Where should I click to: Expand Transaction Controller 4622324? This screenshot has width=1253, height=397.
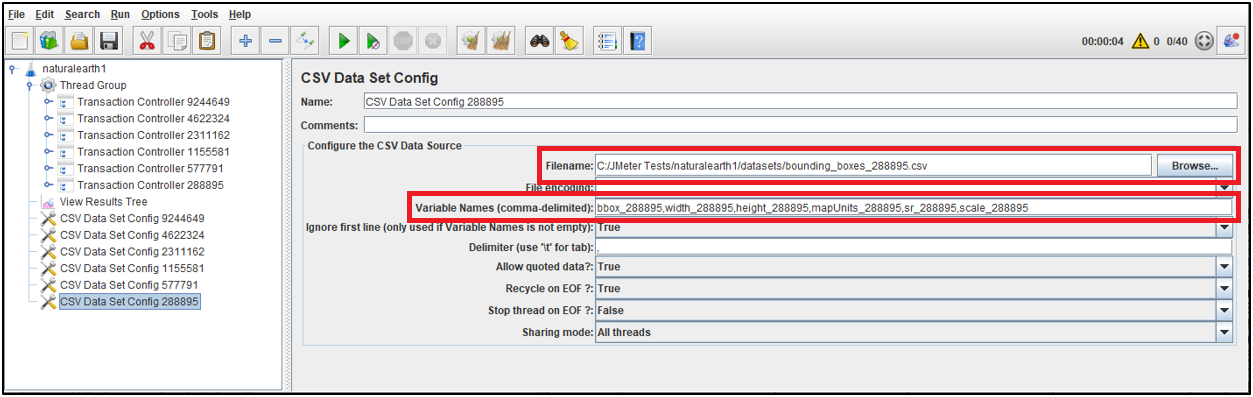(x=47, y=119)
